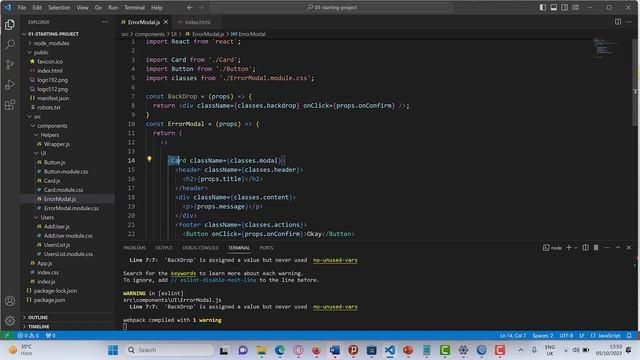This screenshot has height=360, width=640.
Task: Open the launch profile dropdown next to plus
Action: click(576, 247)
